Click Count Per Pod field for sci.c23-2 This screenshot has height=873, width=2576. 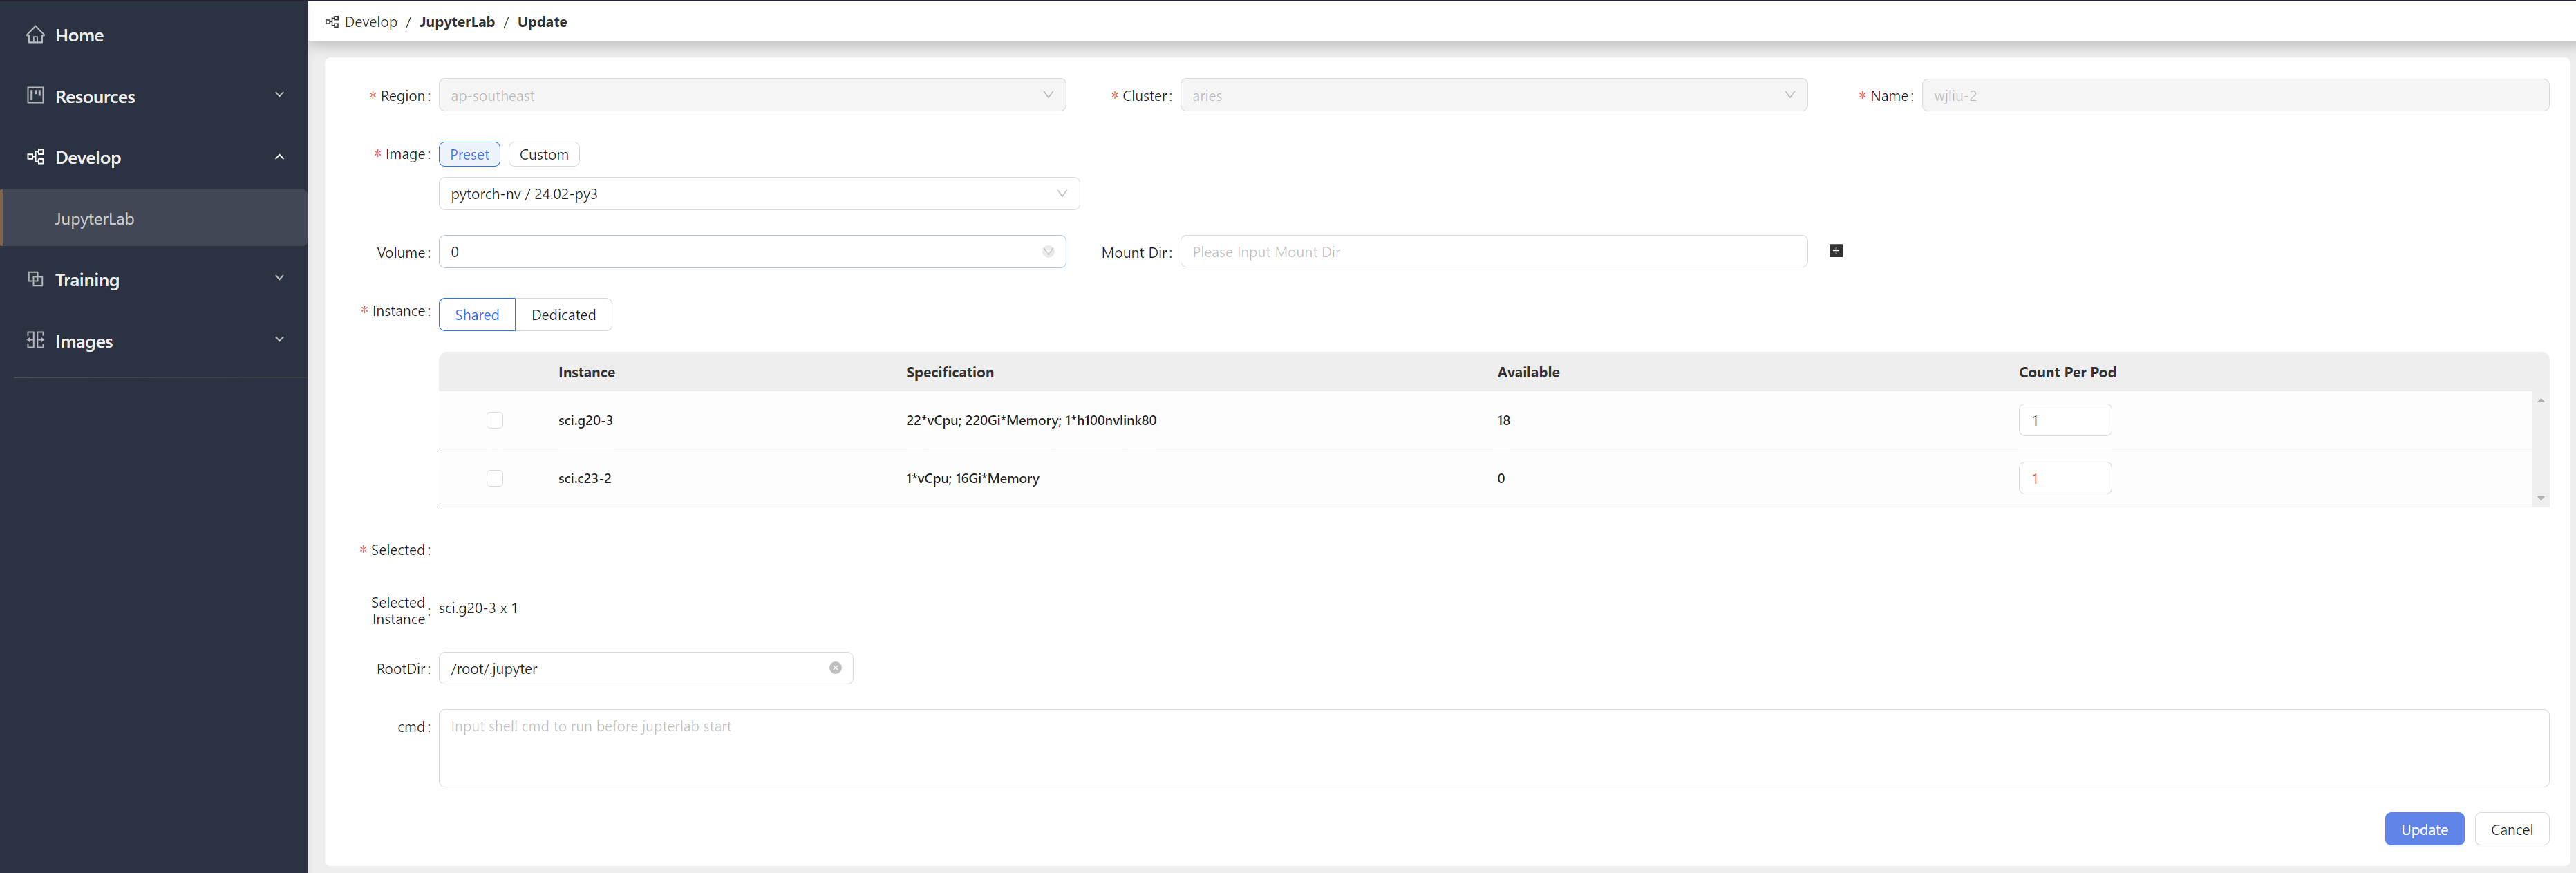(x=2065, y=478)
